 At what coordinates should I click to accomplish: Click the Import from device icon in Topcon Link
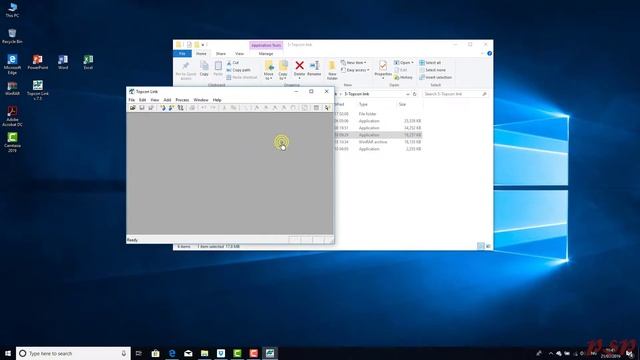pos(162,108)
